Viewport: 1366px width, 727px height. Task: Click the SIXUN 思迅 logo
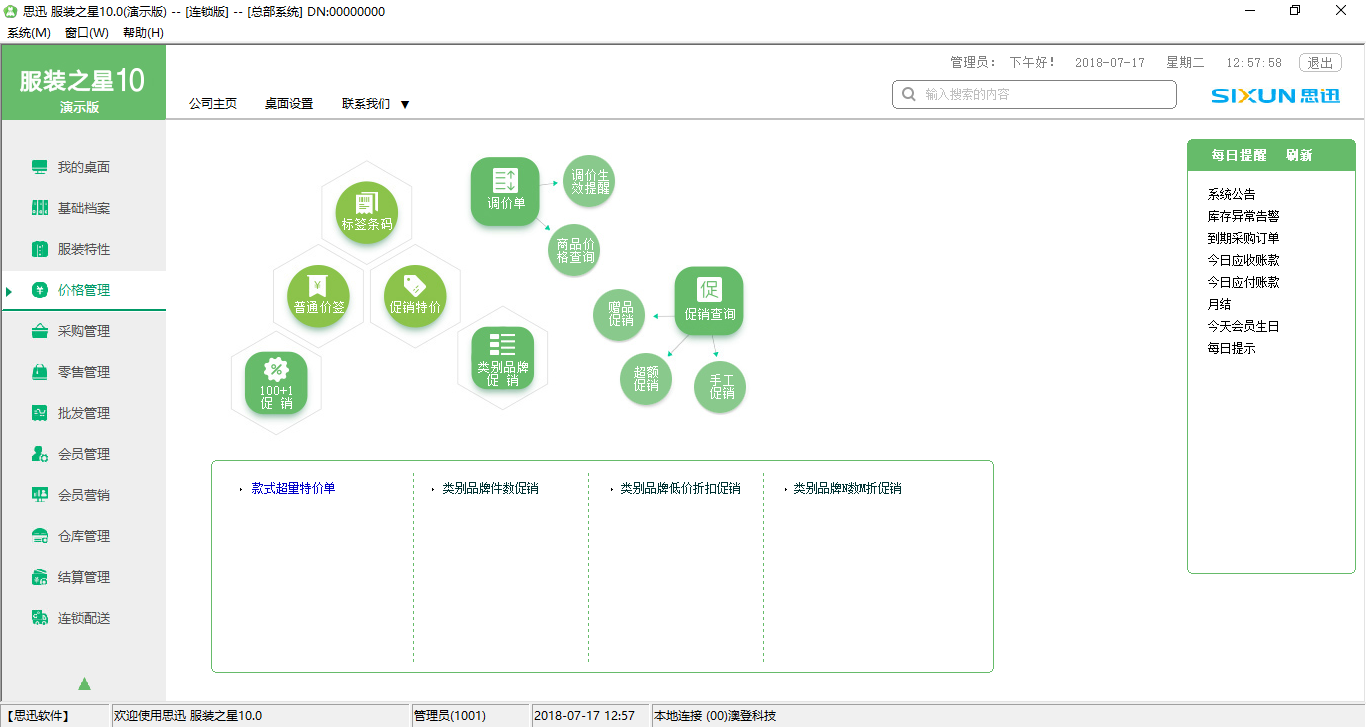[1275, 96]
